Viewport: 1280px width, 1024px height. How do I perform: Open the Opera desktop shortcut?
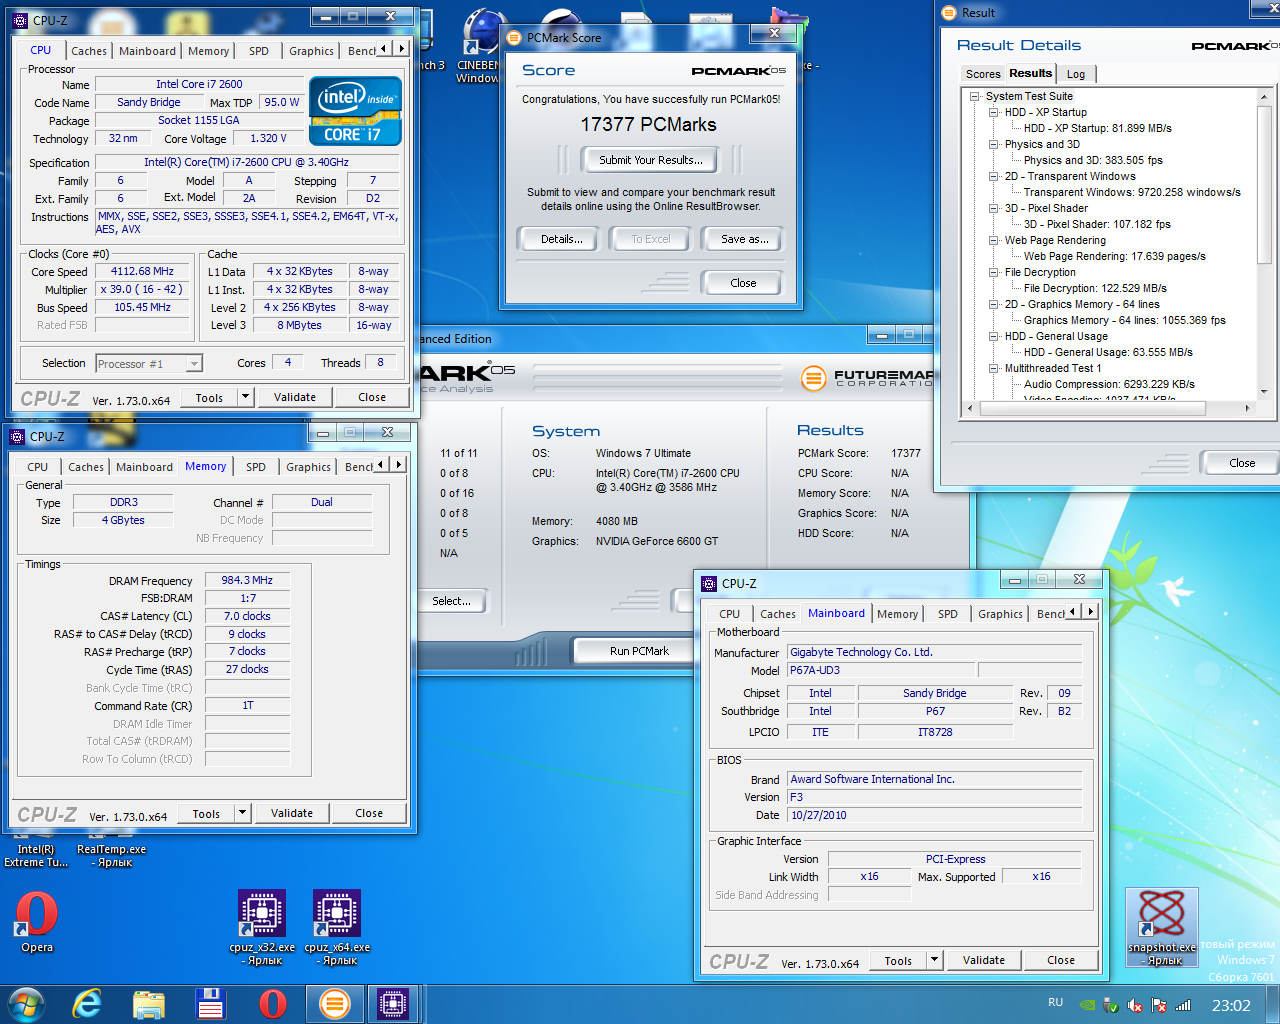pos(37,921)
